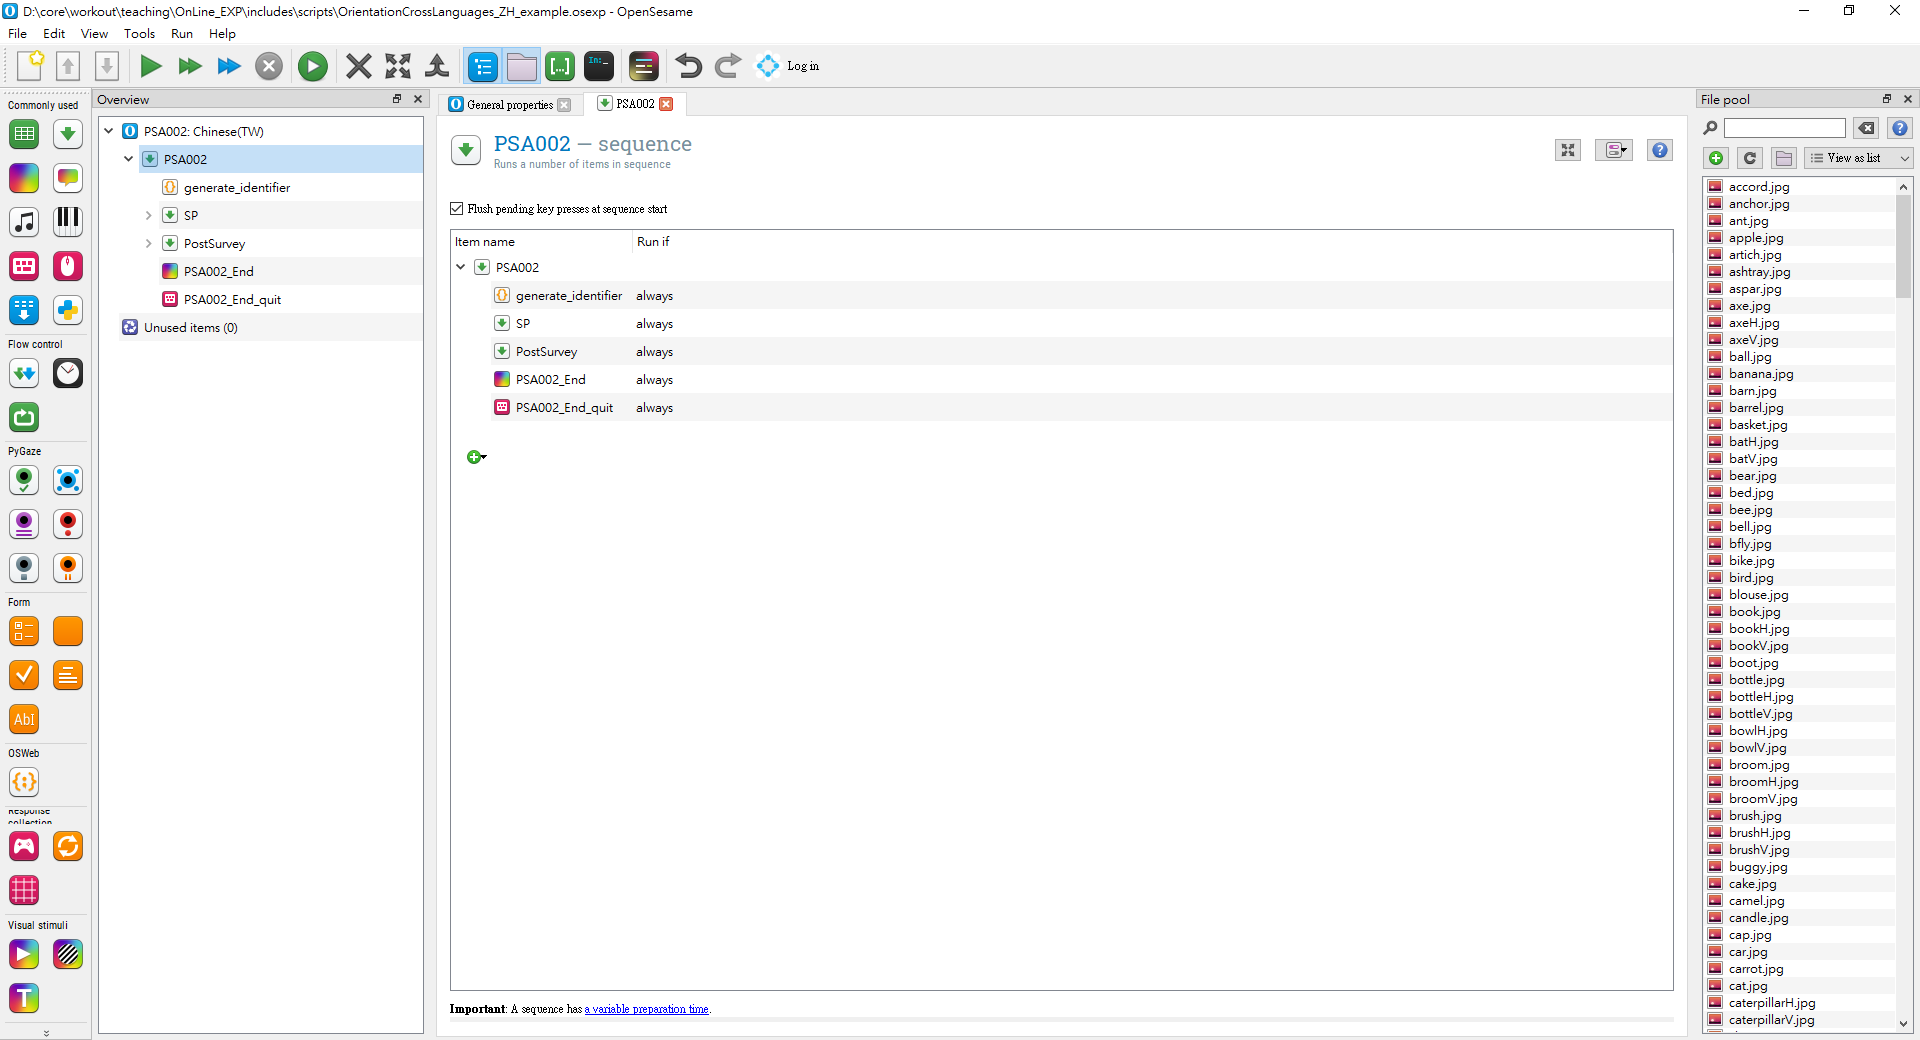Toggle the Overview area toolbar icon
The height and width of the screenshot is (1040, 1920).
[483, 66]
